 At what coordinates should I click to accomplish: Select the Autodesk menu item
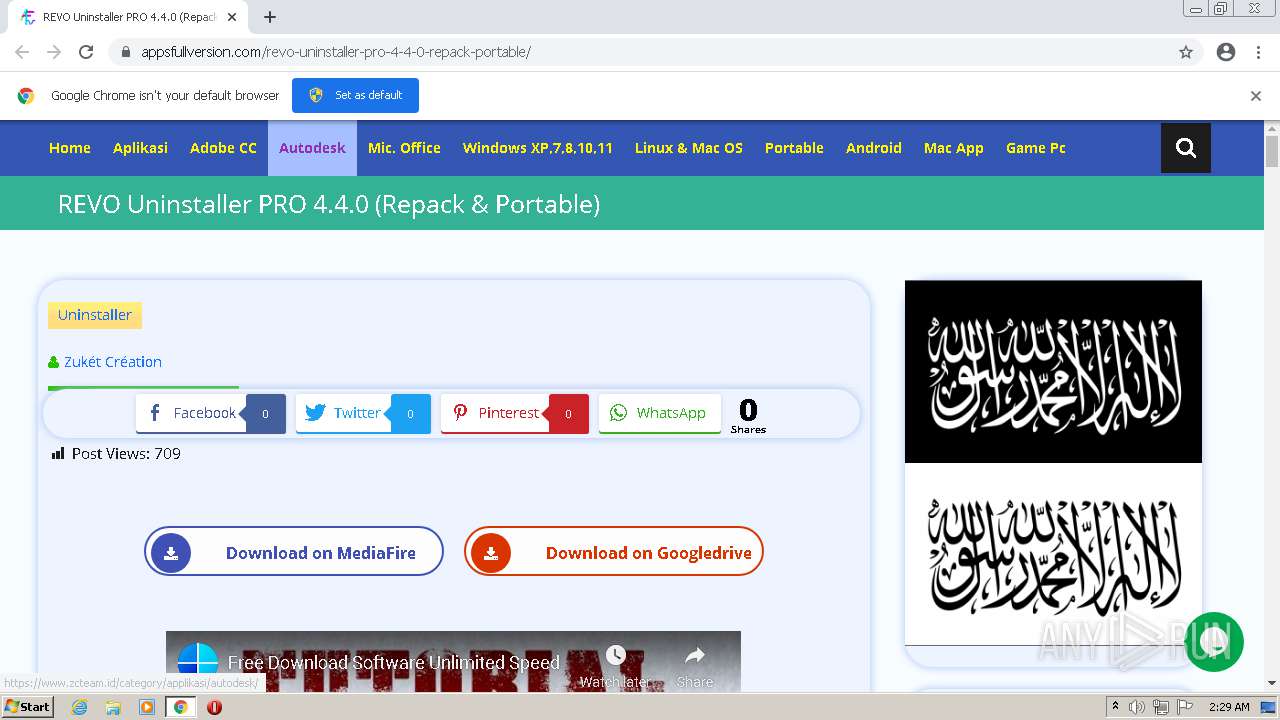pyautogui.click(x=312, y=148)
